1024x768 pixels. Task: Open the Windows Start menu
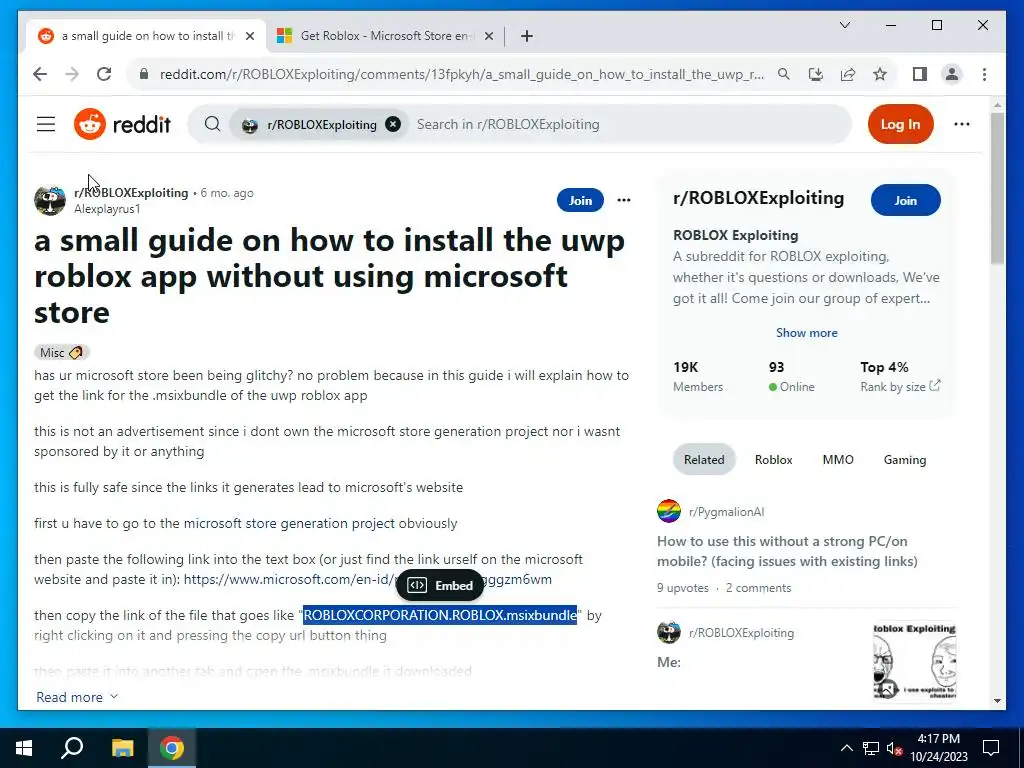[24, 748]
